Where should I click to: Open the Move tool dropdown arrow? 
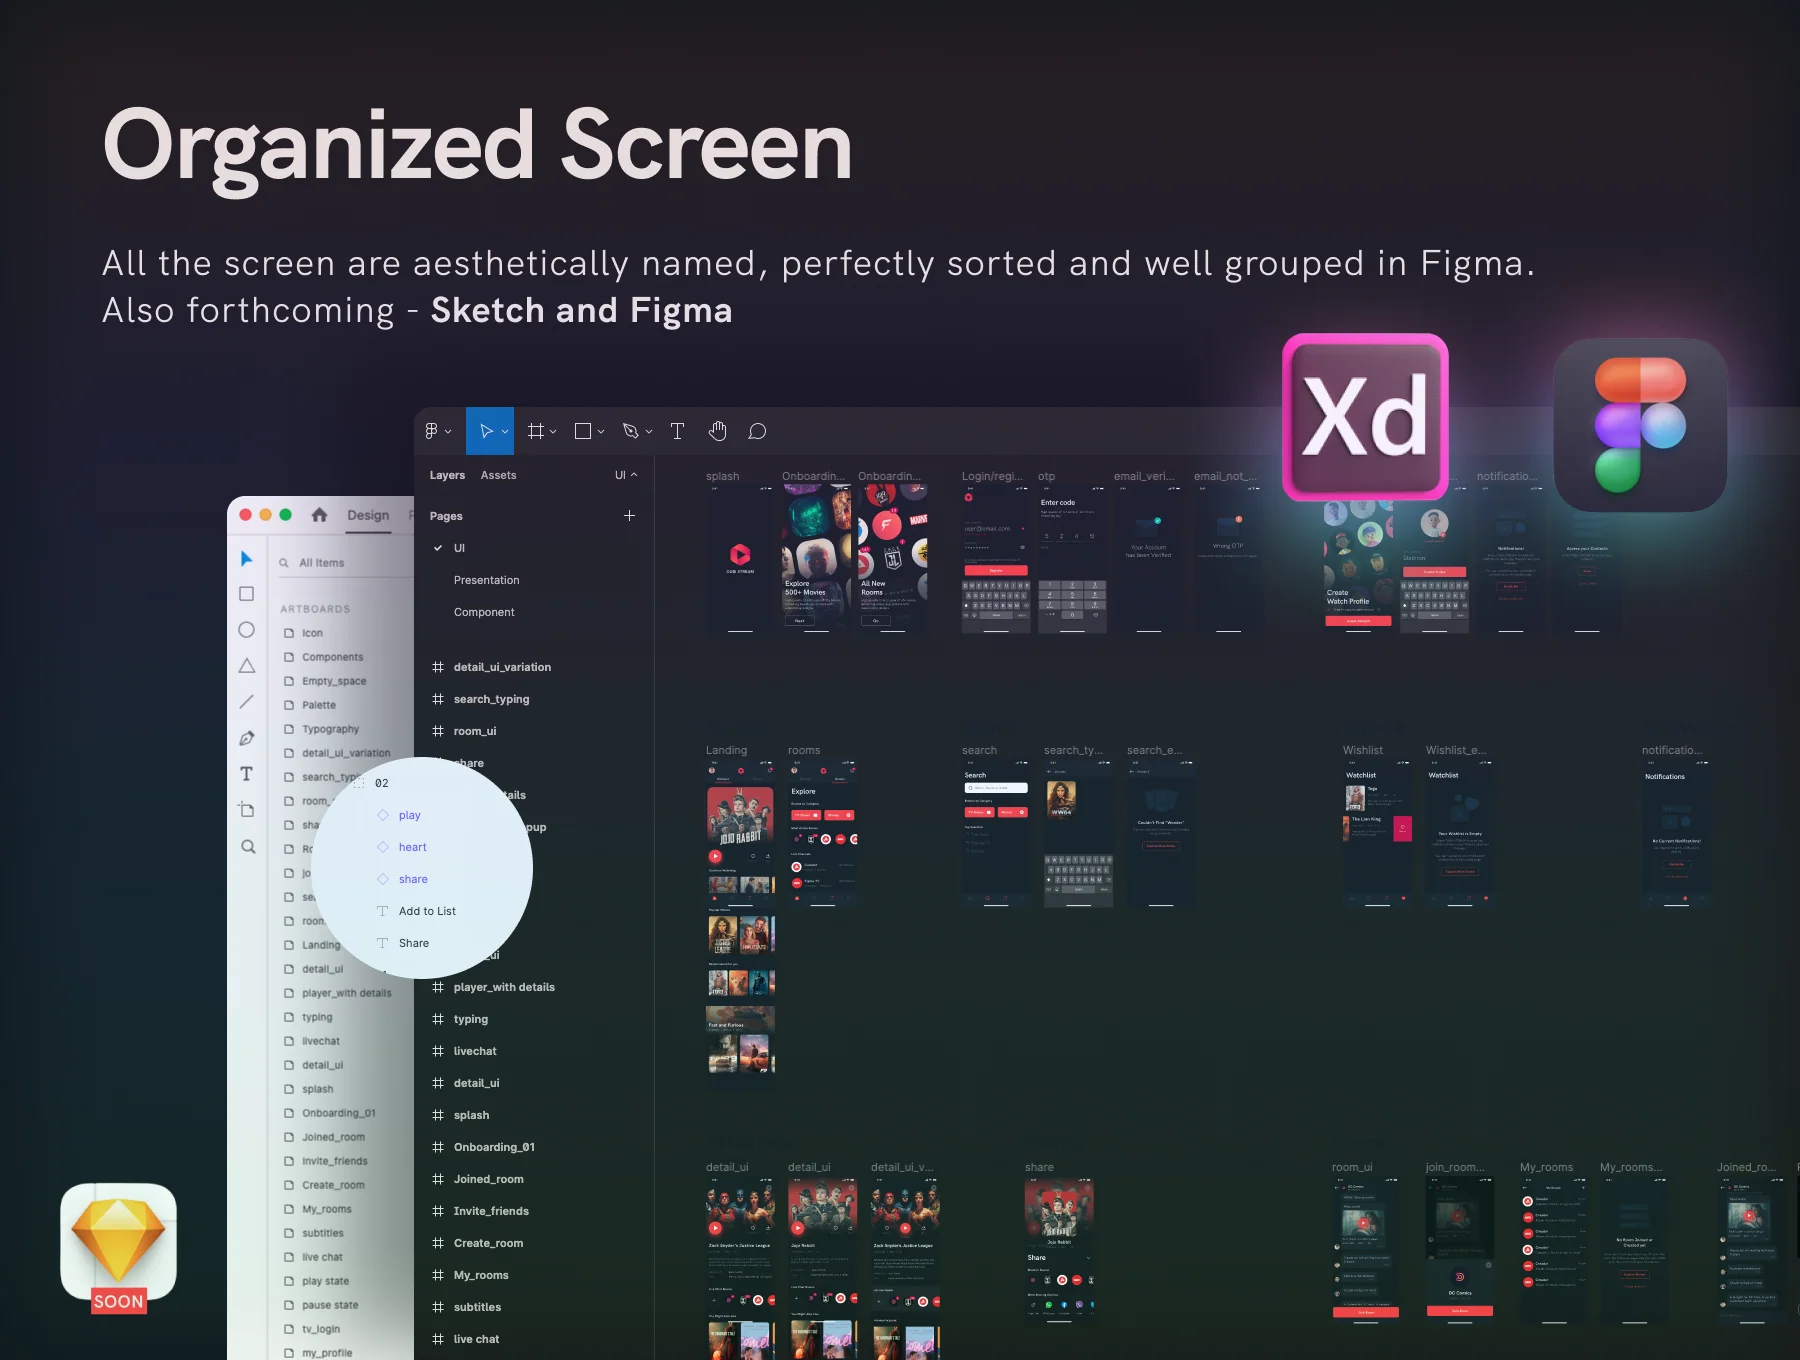click(505, 432)
